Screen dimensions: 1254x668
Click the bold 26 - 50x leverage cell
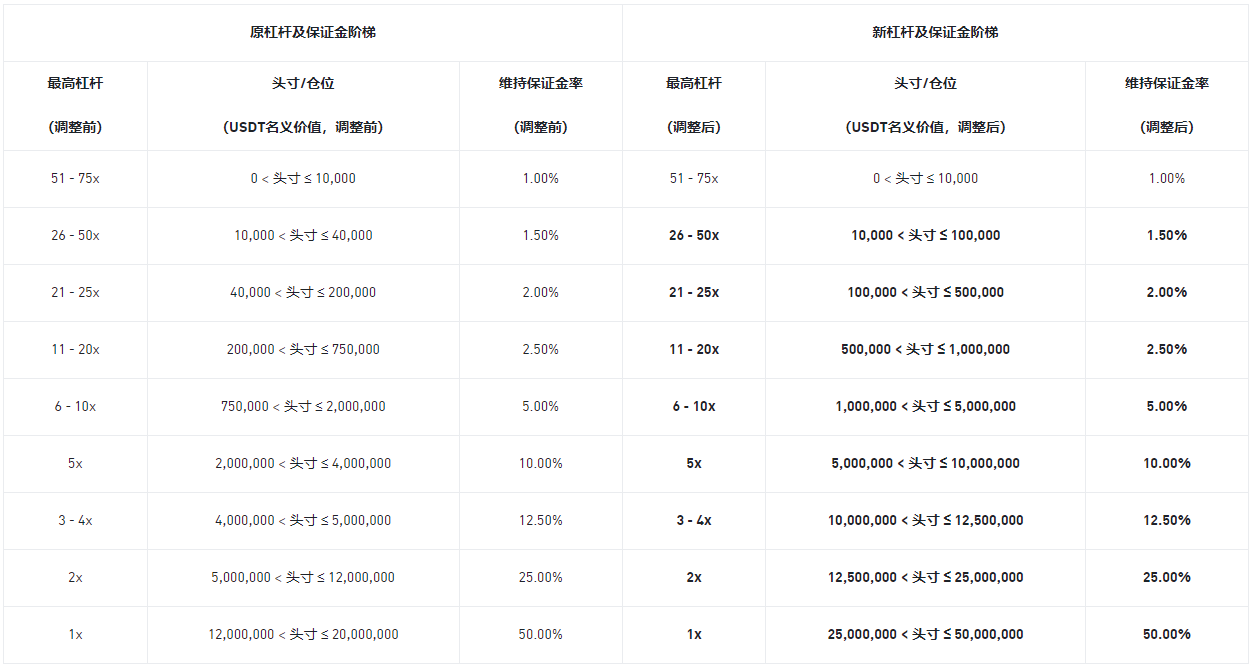tap(693, 235)
